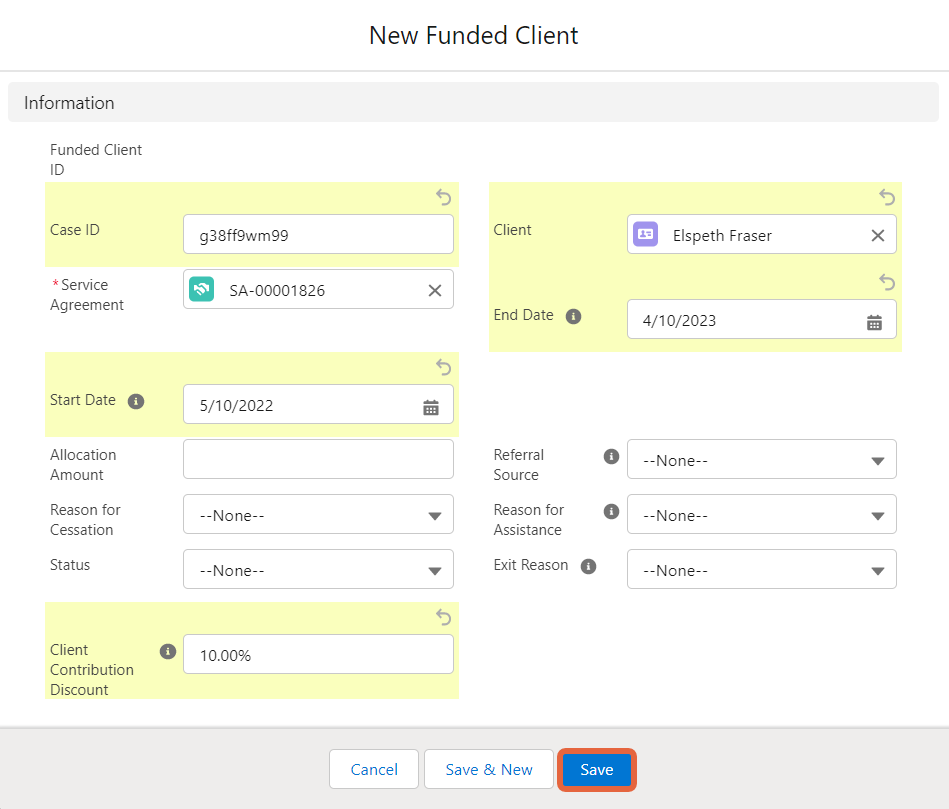The height and width of the screenshot is (809, 949).
Task: Click the Save & New button
Action: pyautogui.click(x=489, y=769)
